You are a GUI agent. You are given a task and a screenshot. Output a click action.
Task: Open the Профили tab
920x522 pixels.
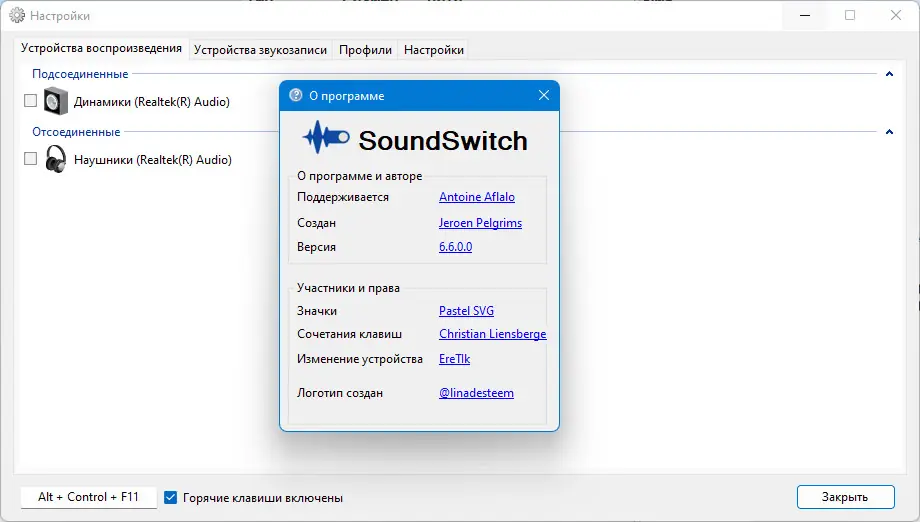[365, 50]
